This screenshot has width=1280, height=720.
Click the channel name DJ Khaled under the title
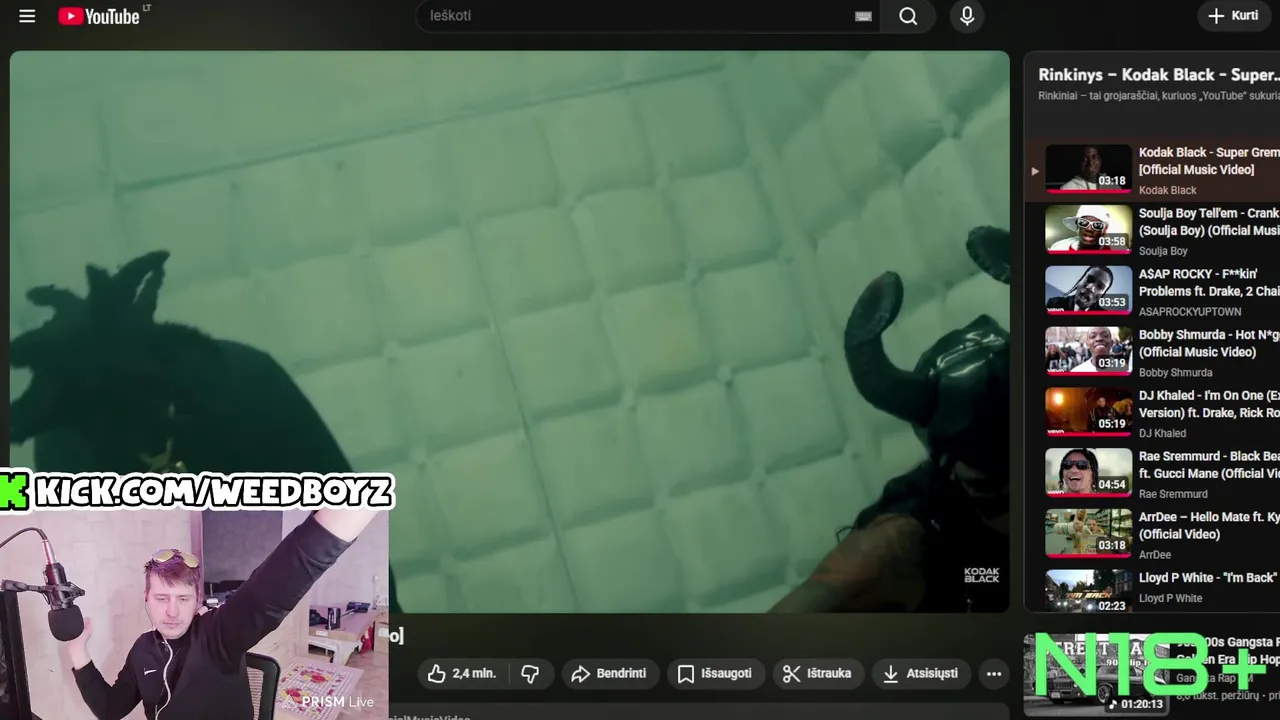coord(1162,433)
